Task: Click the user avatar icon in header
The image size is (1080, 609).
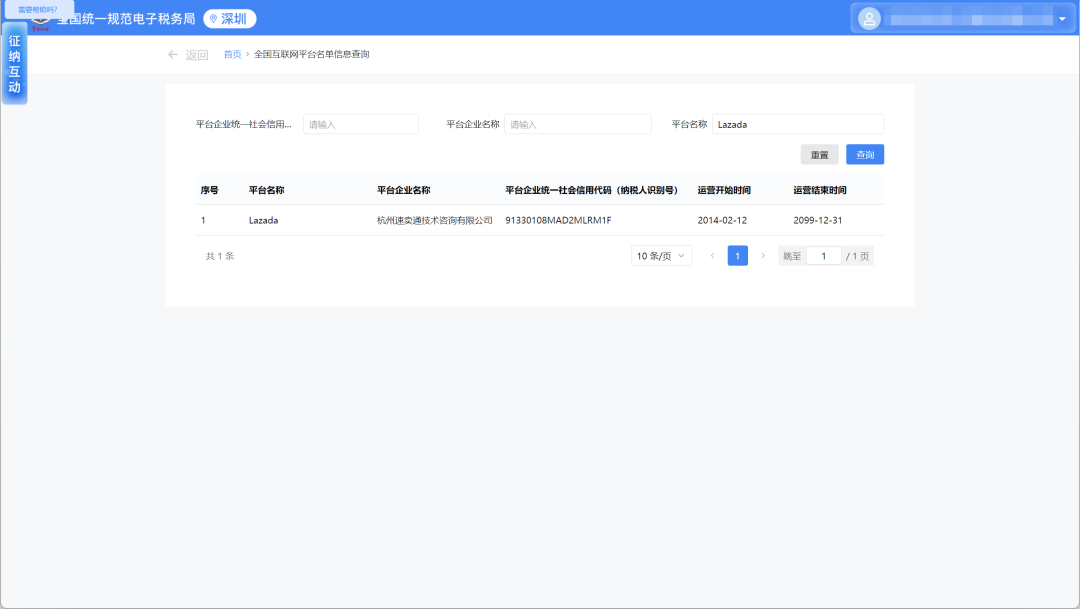Action: tap(870, 18)
